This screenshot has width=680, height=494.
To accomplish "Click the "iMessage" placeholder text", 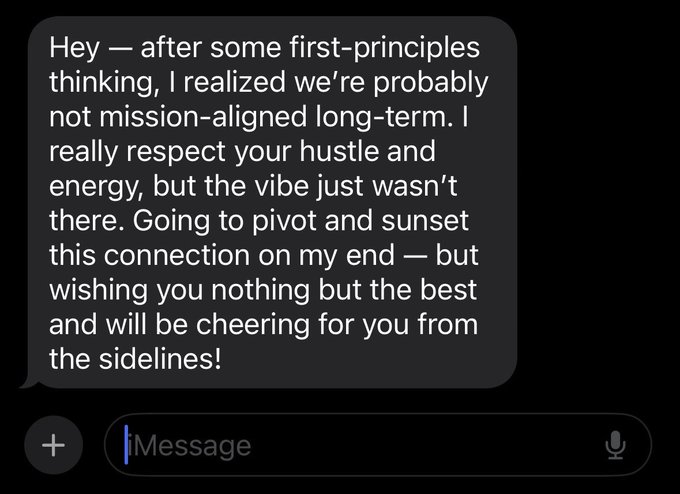I will 190,444.
